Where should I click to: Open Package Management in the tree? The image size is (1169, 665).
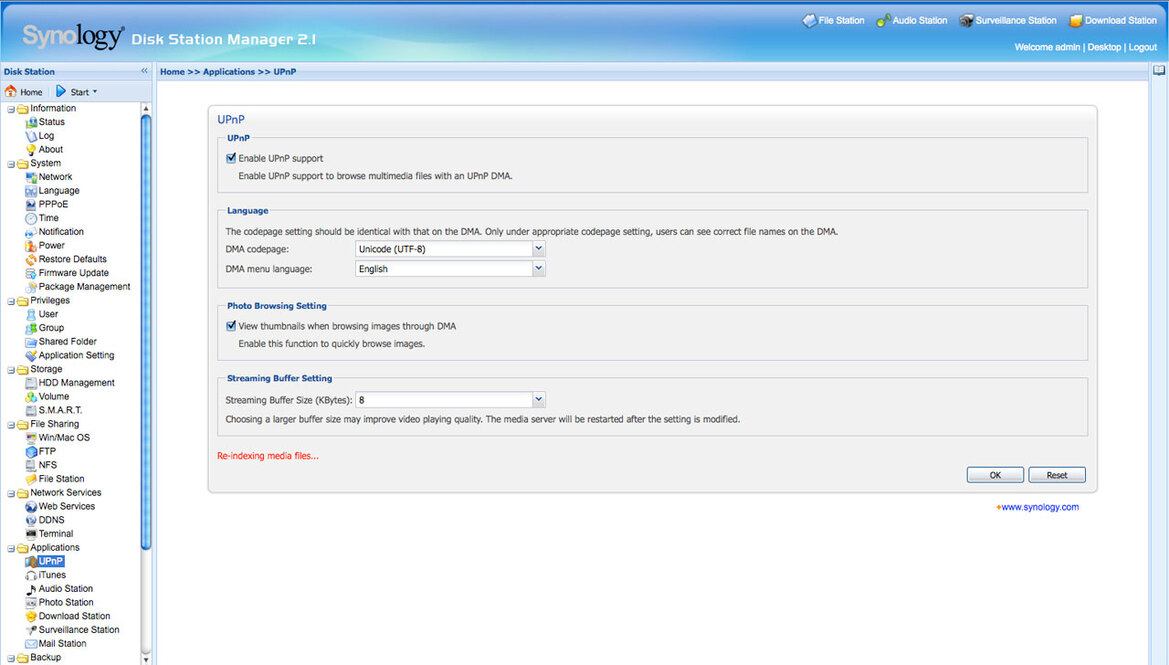pos(84,287)
